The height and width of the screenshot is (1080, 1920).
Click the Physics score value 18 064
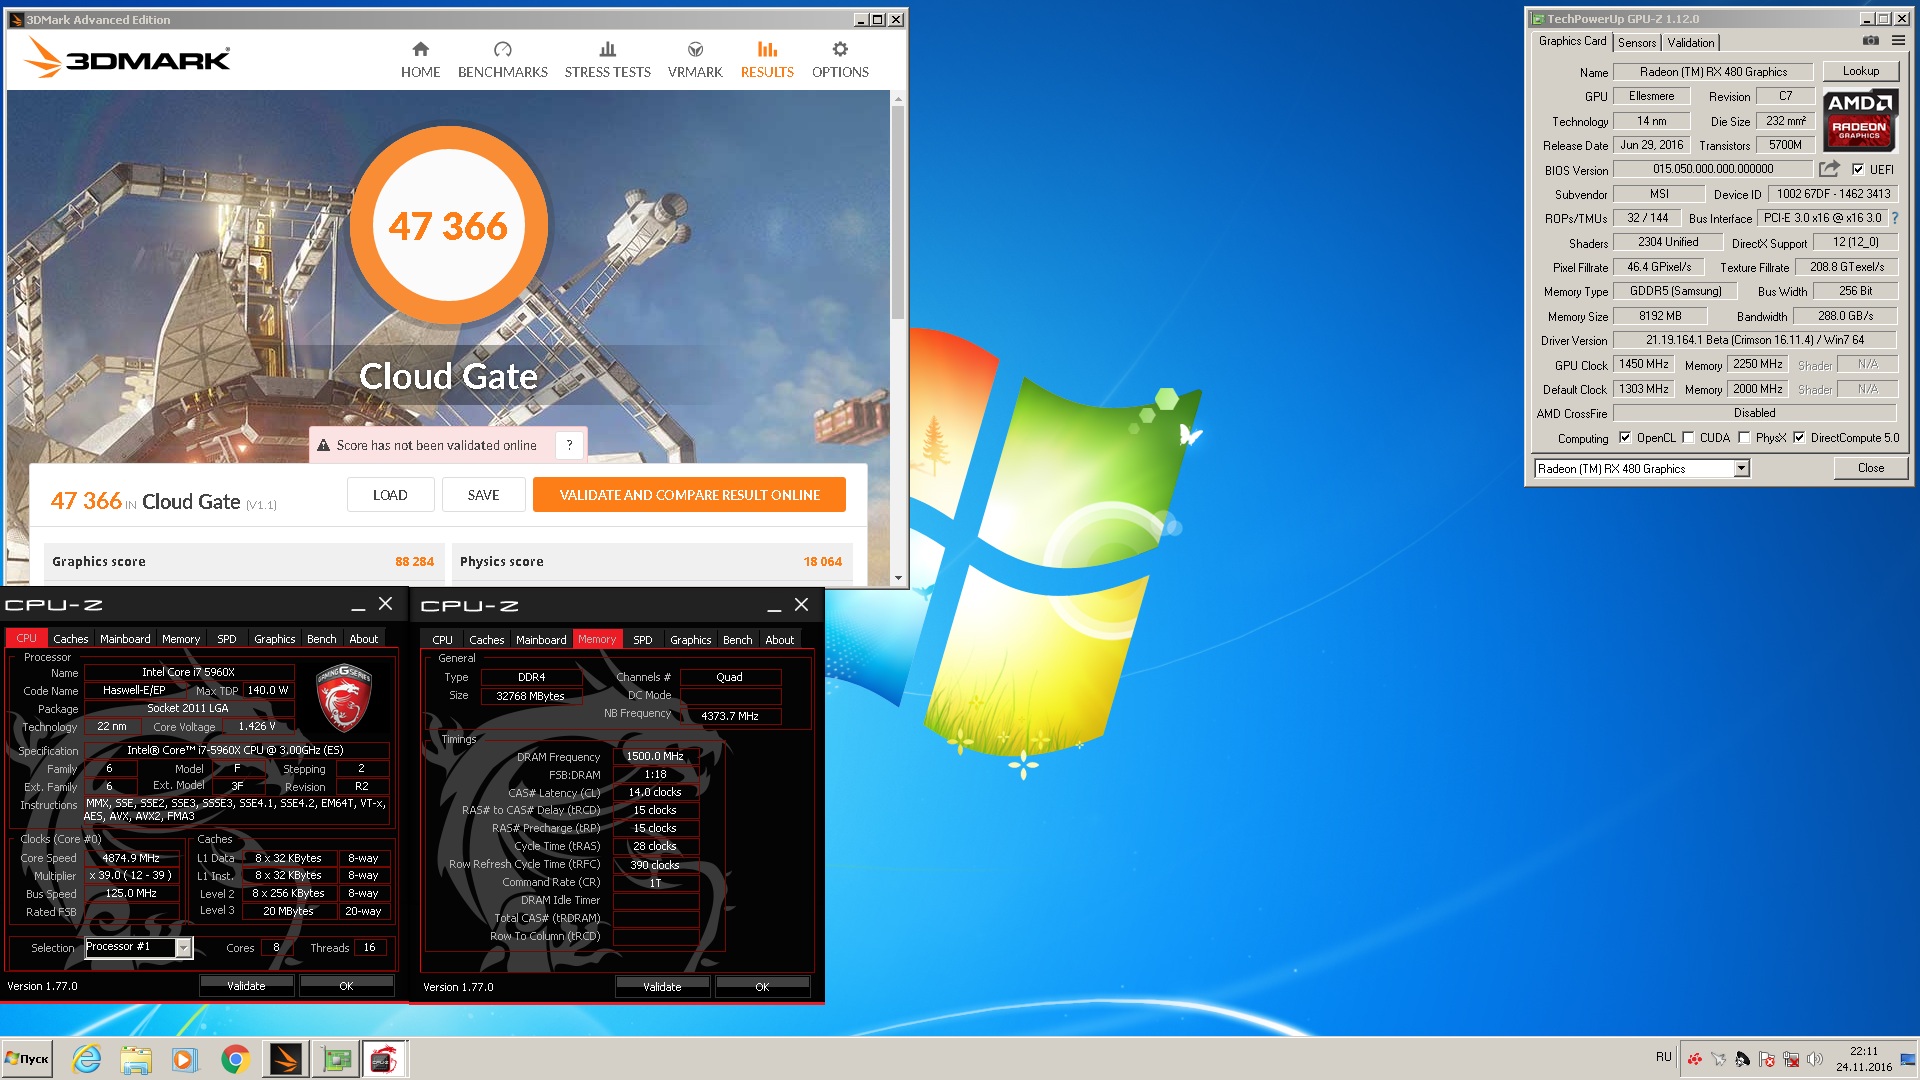click(x=823, y=562)
